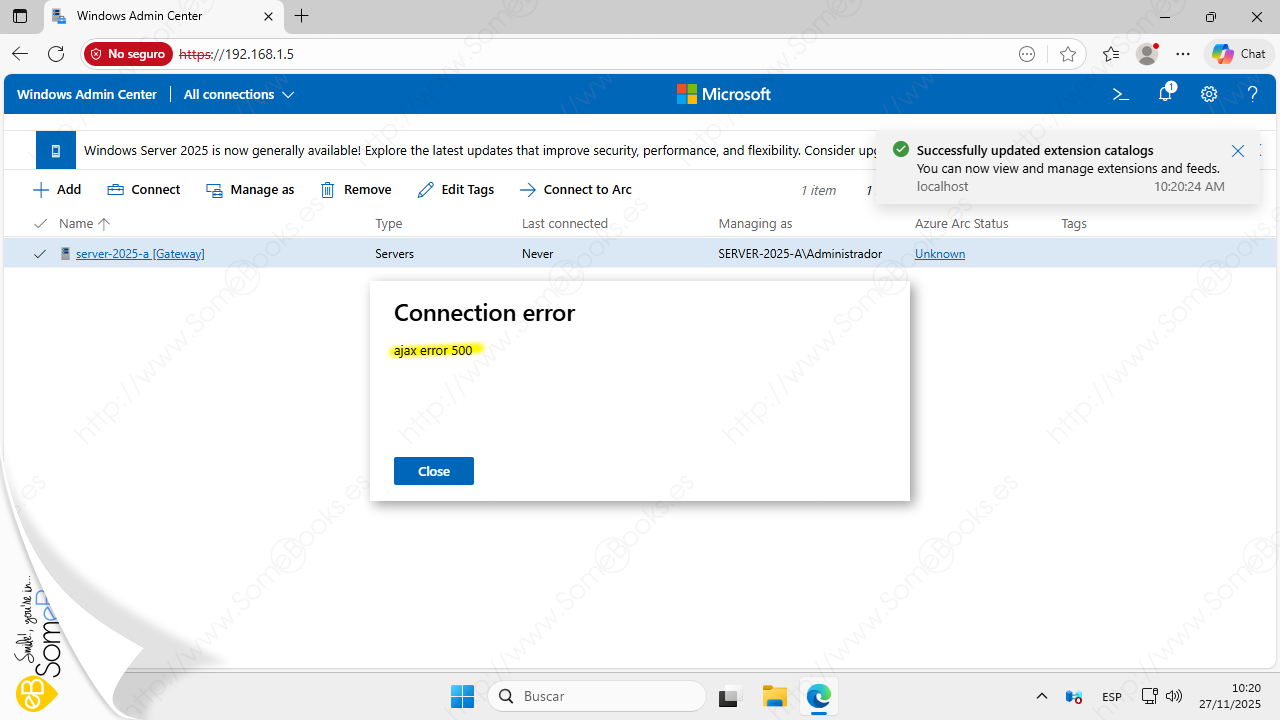Open the notifications bell
The height and width of the screenshot is (720, 1280).
coord(1165,94)
